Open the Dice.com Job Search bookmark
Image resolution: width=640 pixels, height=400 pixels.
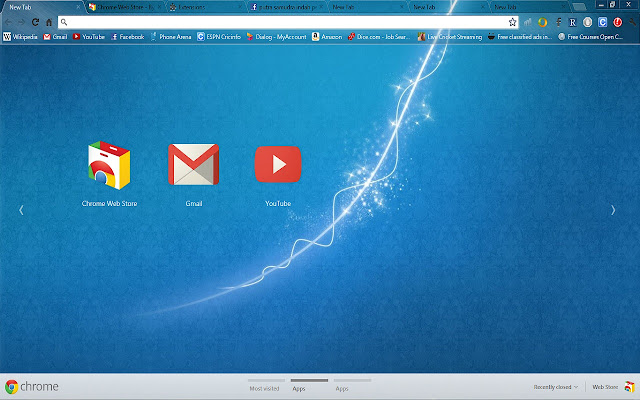coord(379,37)
